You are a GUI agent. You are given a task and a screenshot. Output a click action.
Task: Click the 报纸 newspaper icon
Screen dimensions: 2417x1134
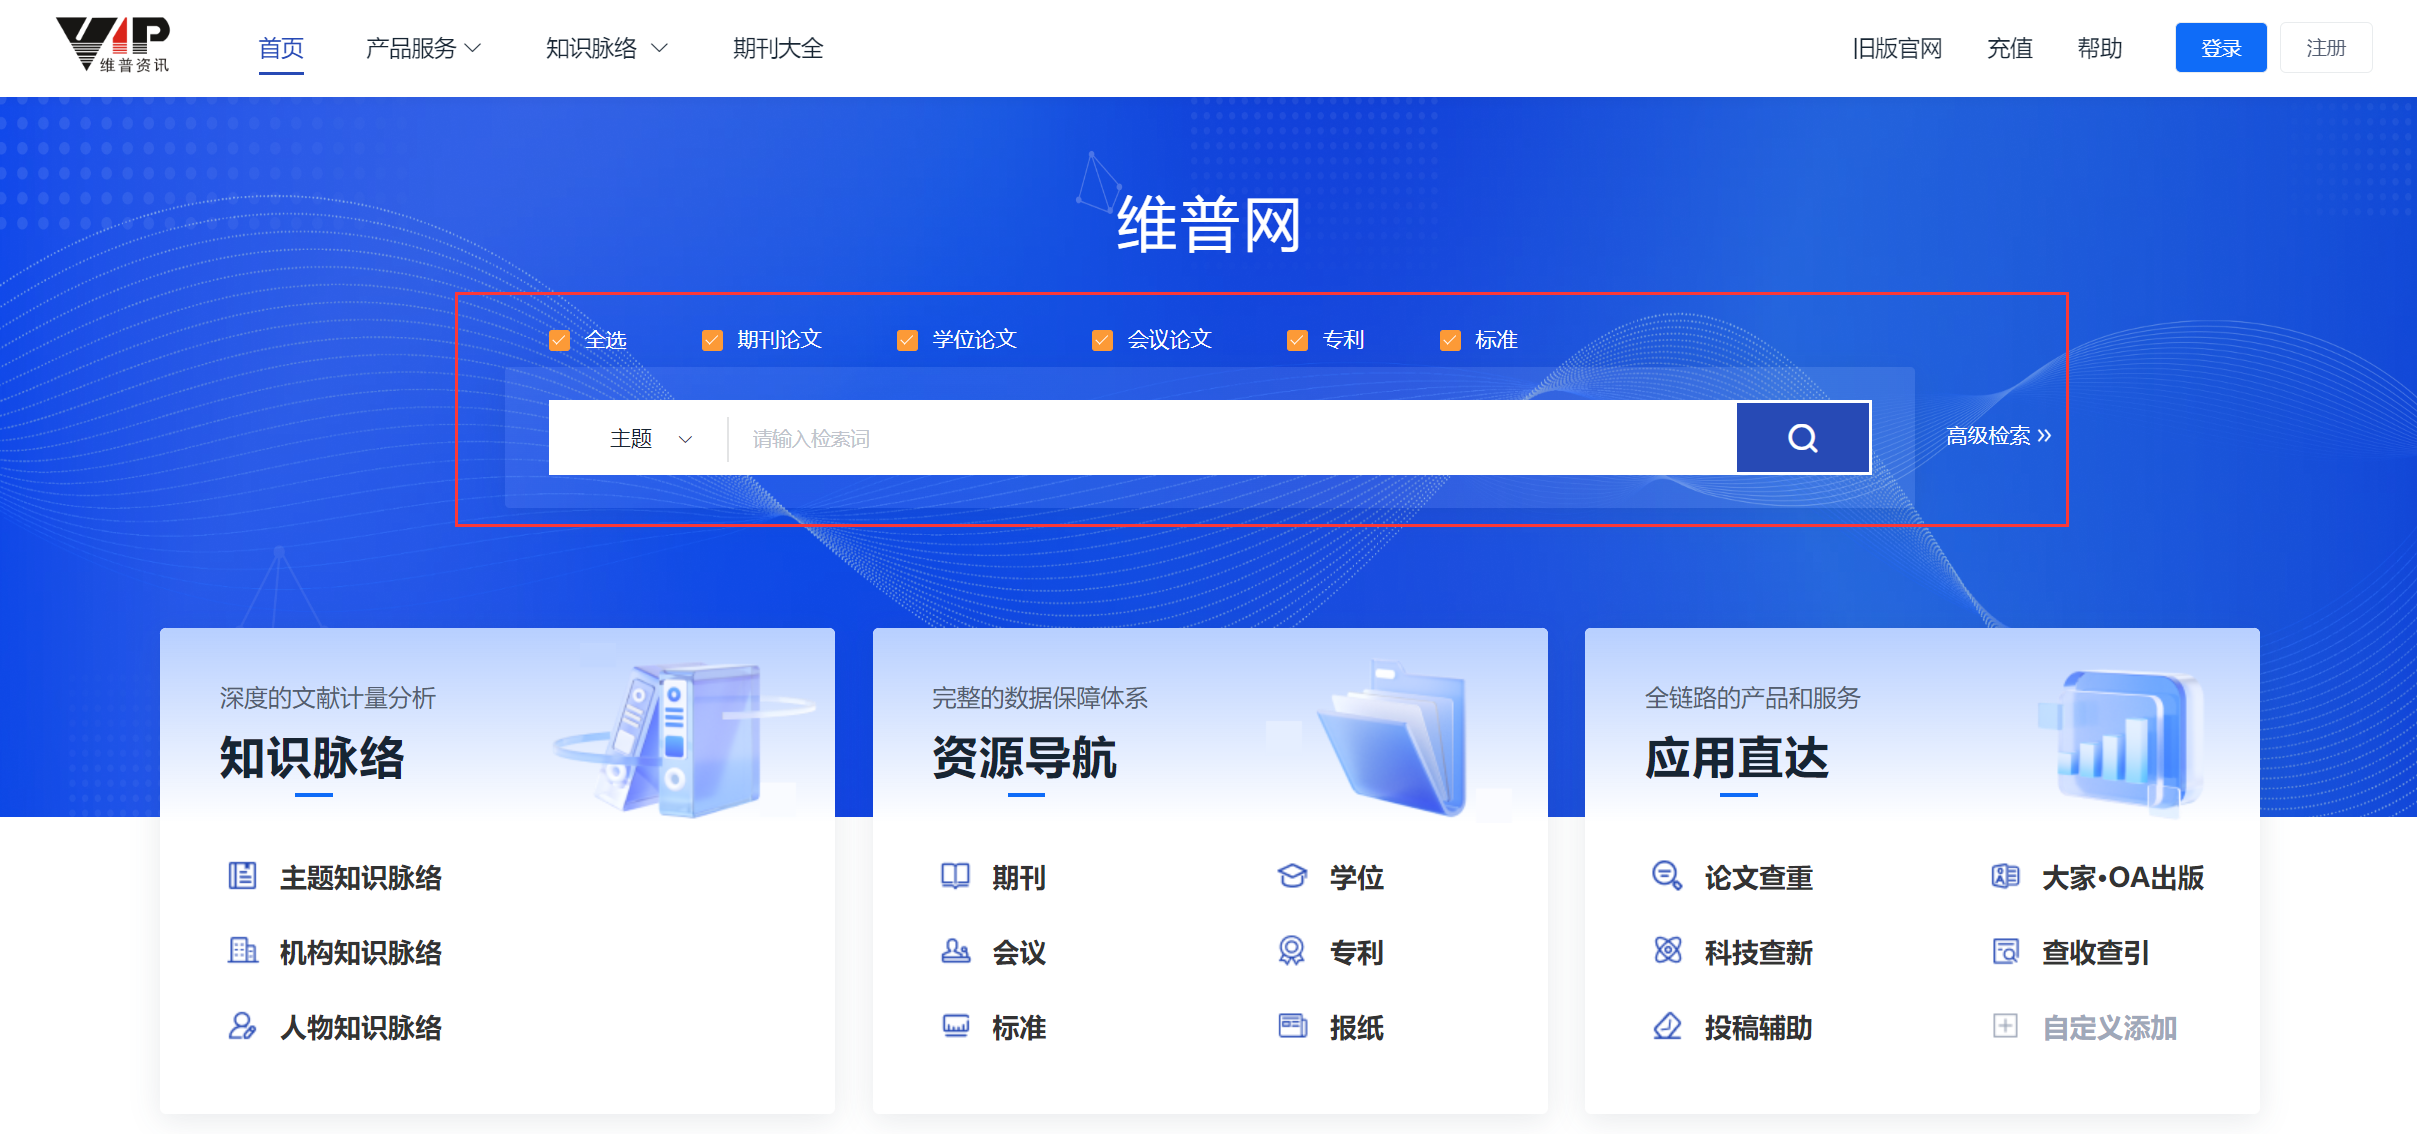pos(1292,1026)
